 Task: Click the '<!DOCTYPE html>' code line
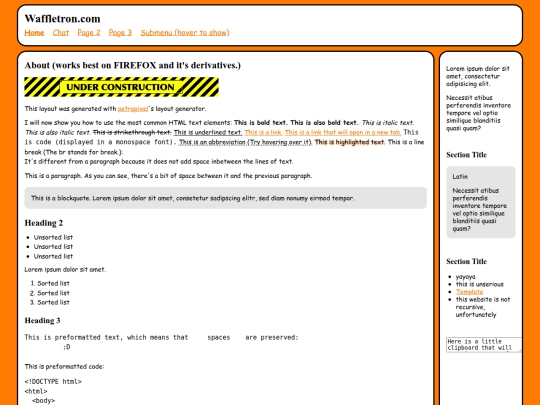point(53,382)
